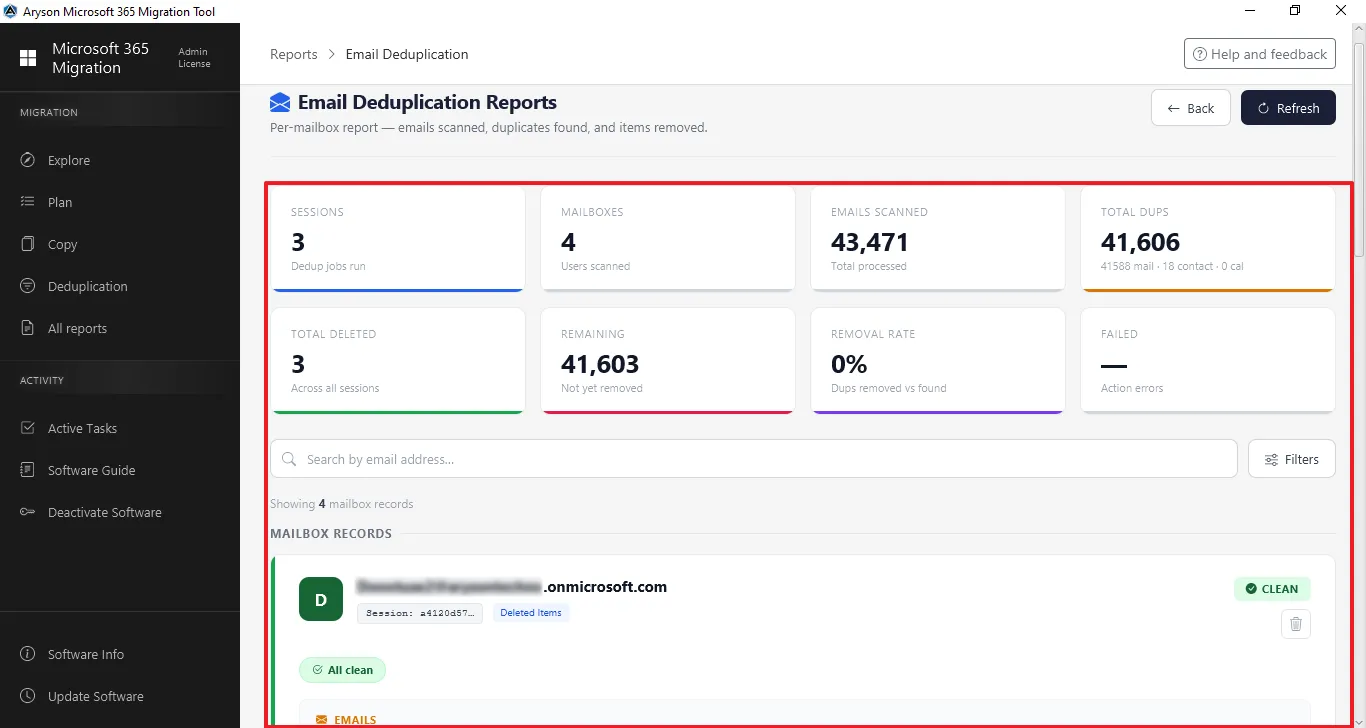Refresh the deduplication reports
The height and width of the screenshot is (728, 1366).
click(1288, 108)
